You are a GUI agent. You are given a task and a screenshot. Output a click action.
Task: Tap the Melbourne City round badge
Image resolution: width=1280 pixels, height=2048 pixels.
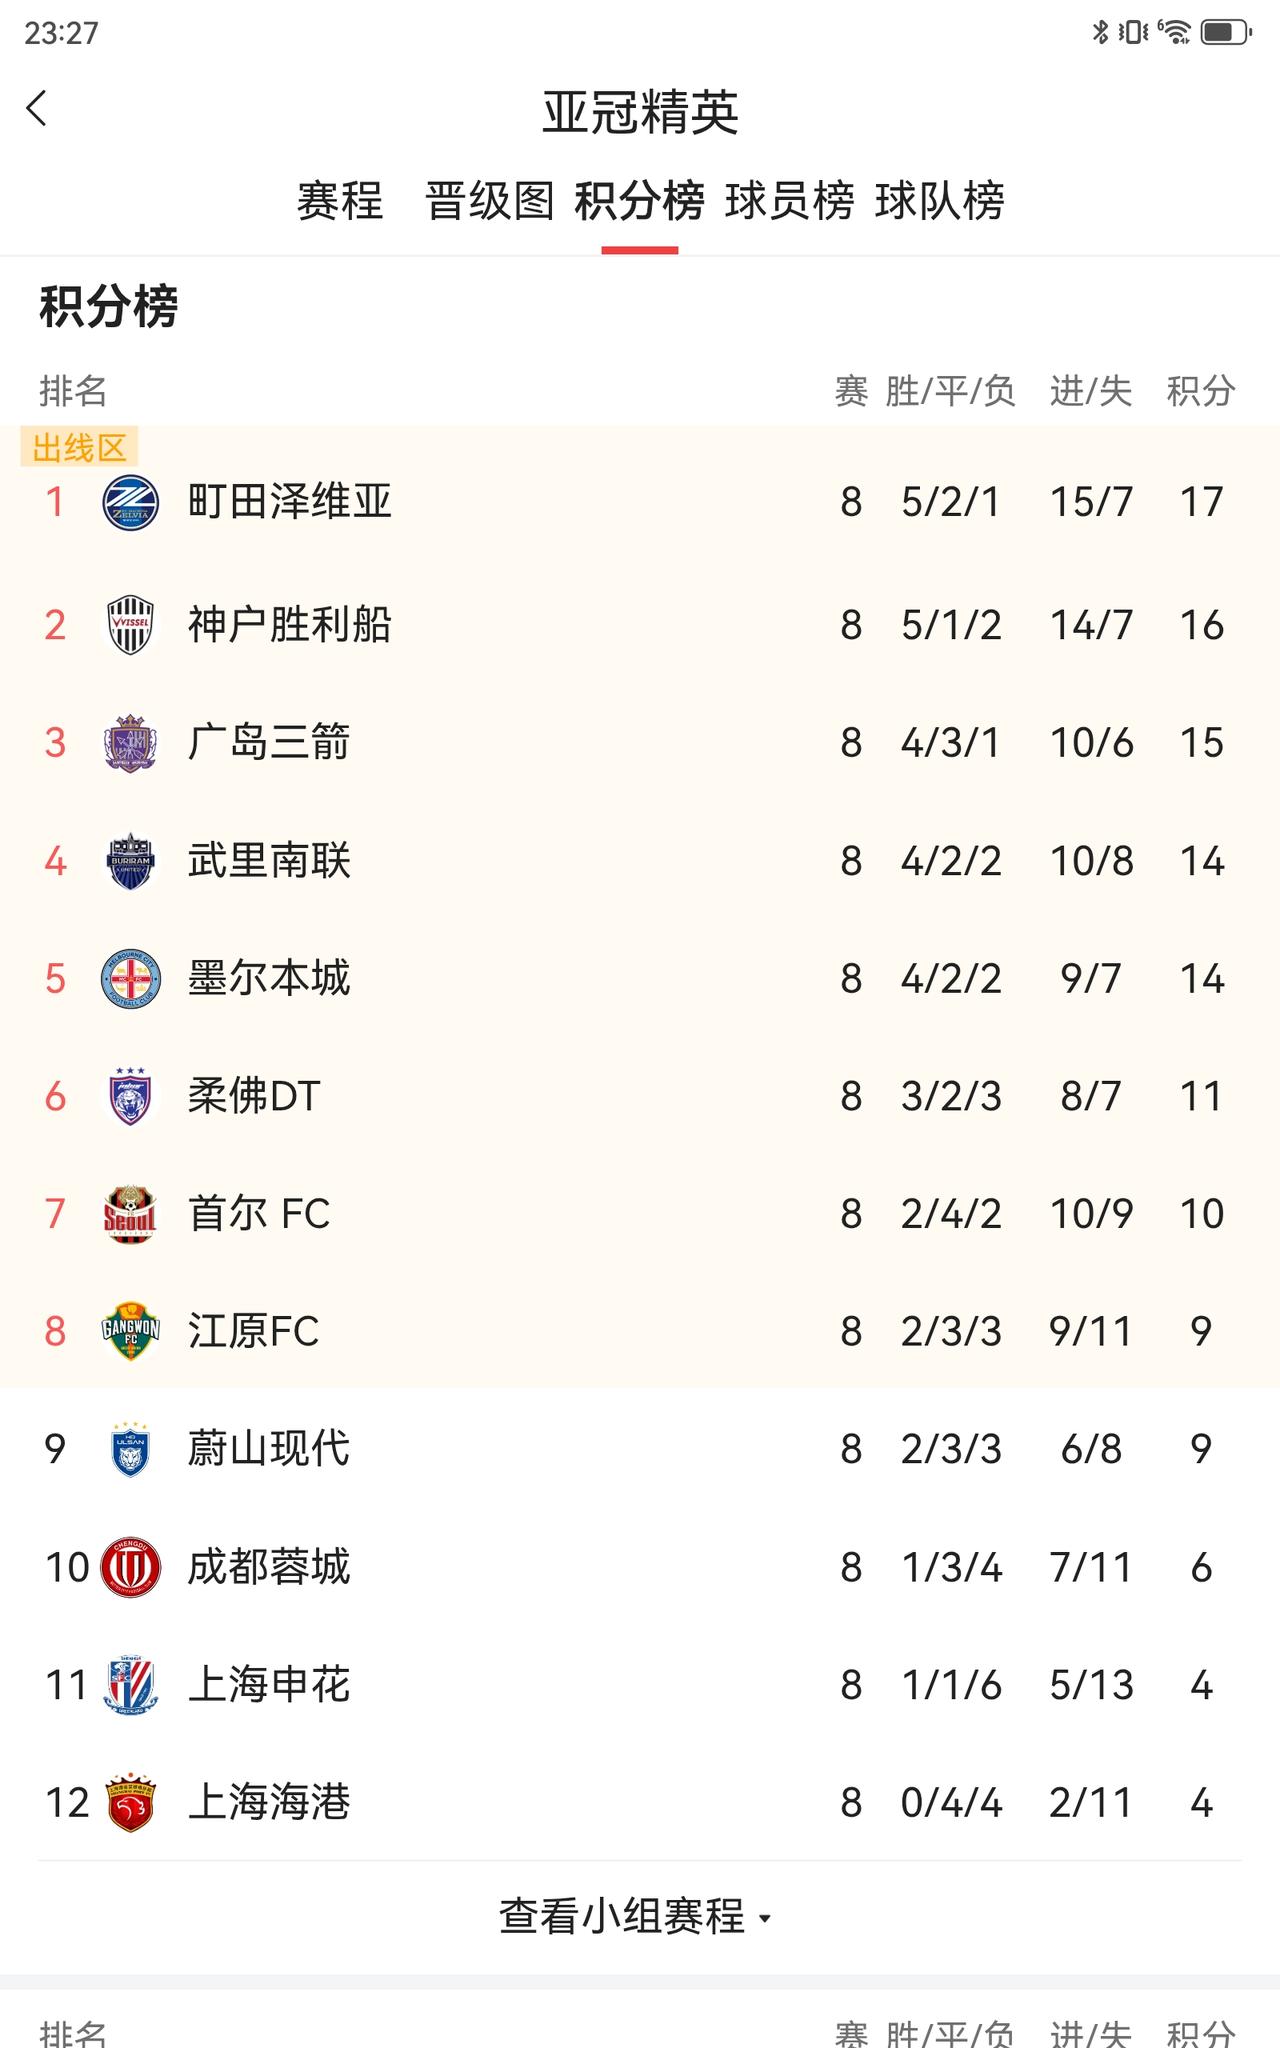[x=130, y=979]
